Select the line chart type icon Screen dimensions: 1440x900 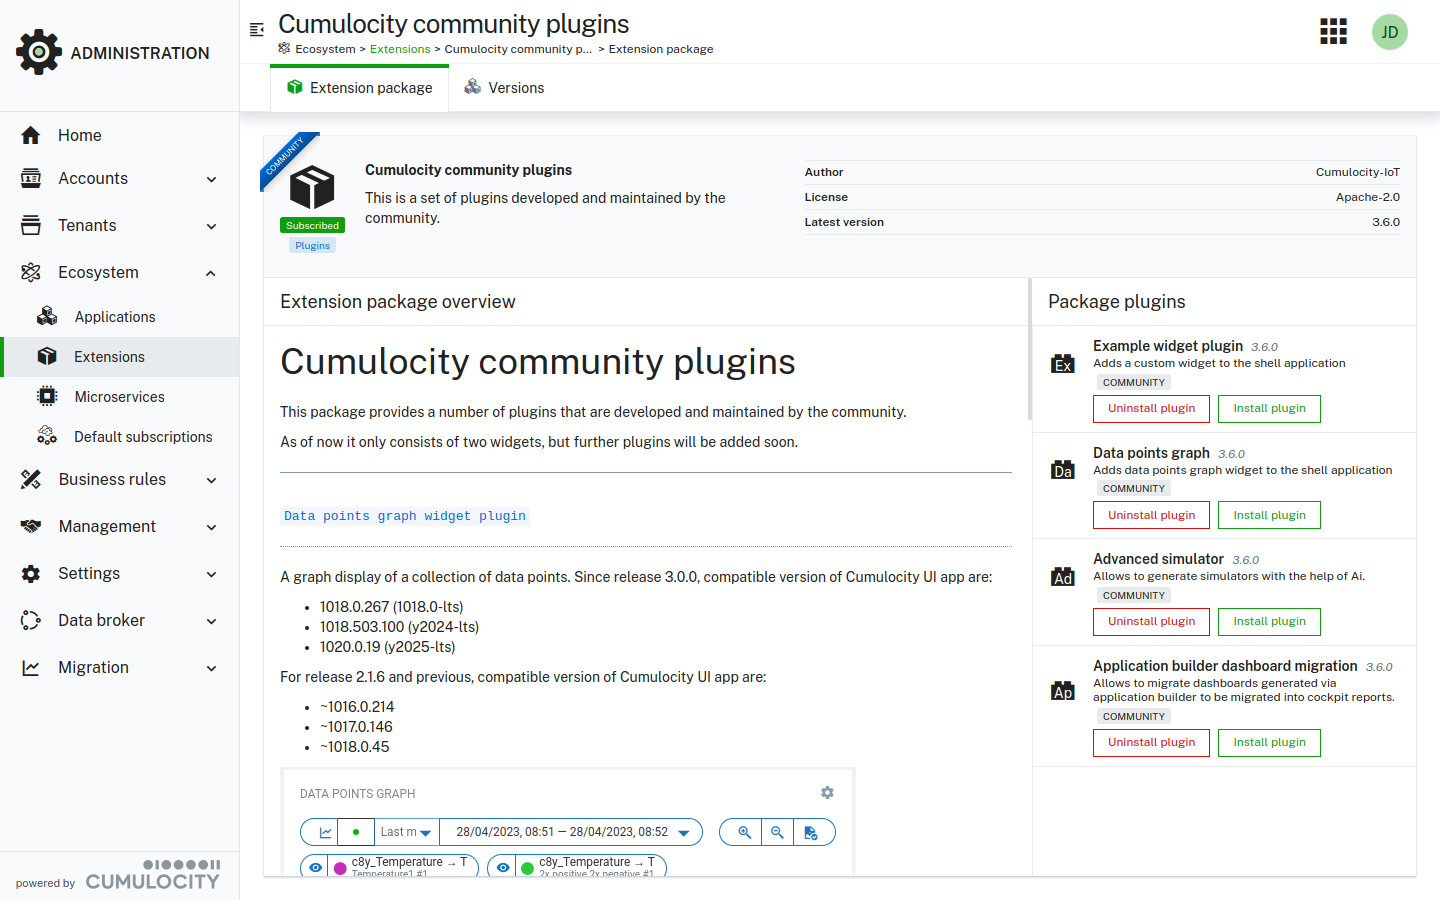coord(325,831)
